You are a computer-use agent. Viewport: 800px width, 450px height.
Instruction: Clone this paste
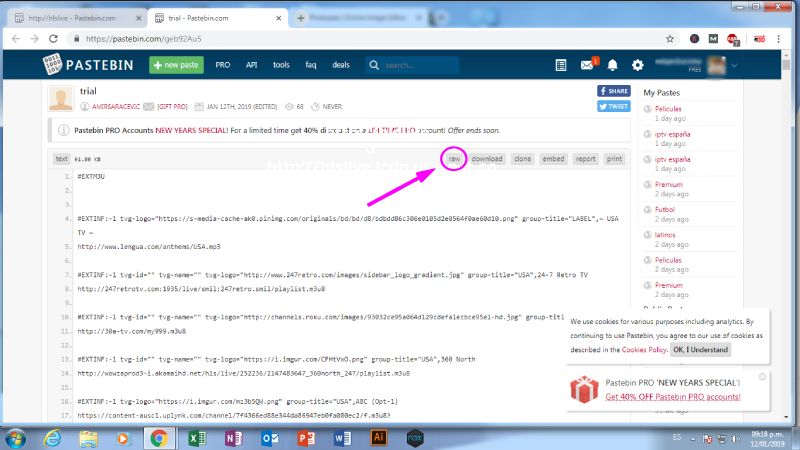[x=522, y=159]
